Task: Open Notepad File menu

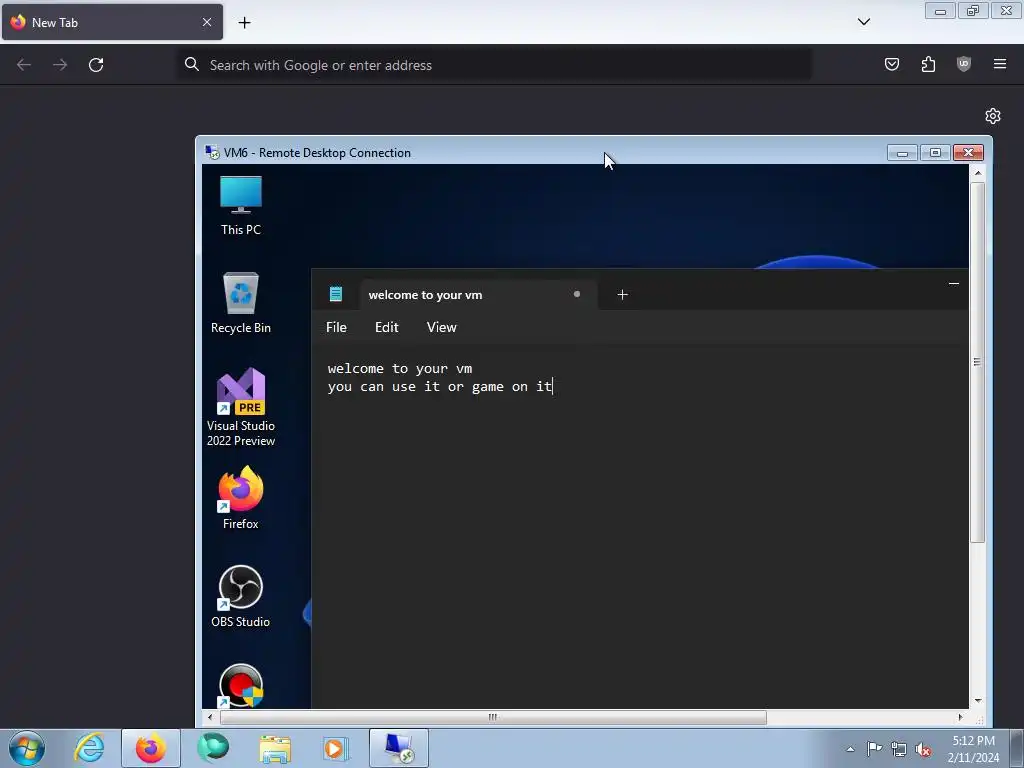Action: 336,327
